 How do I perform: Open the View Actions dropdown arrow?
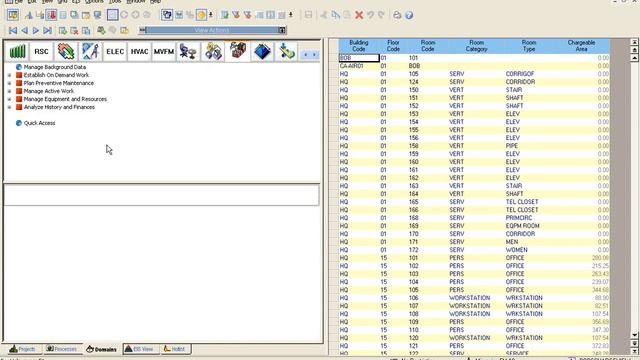pos(282,30)
